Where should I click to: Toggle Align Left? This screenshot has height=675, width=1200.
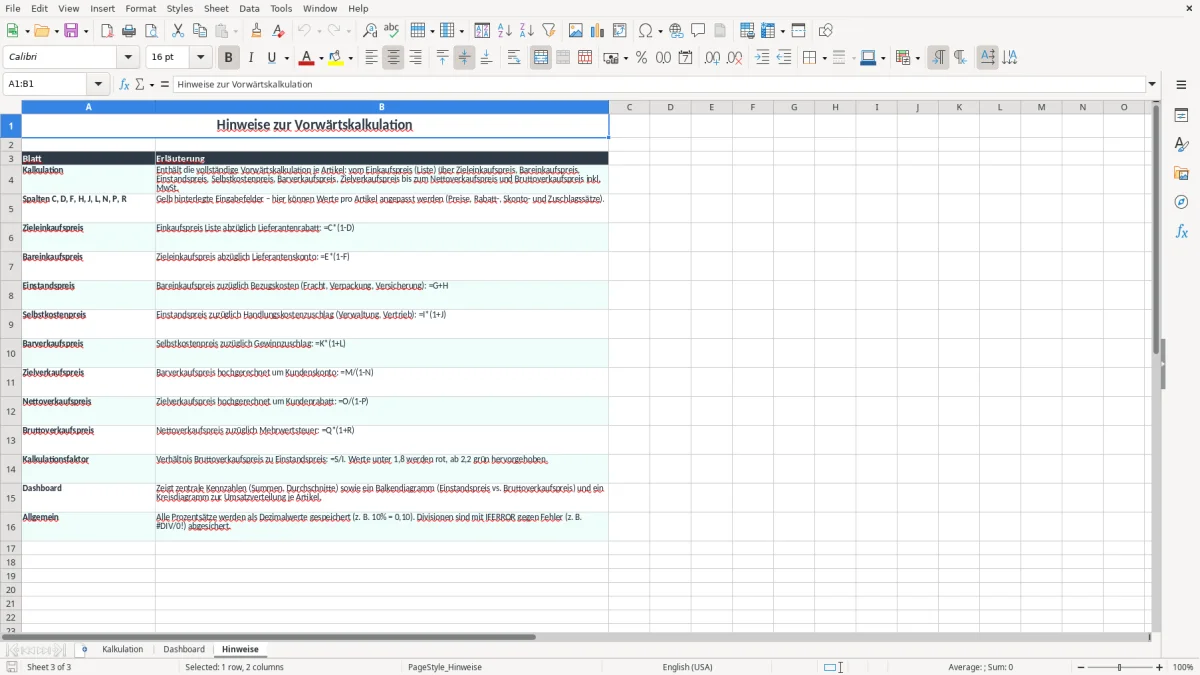(x=371, y=58)
